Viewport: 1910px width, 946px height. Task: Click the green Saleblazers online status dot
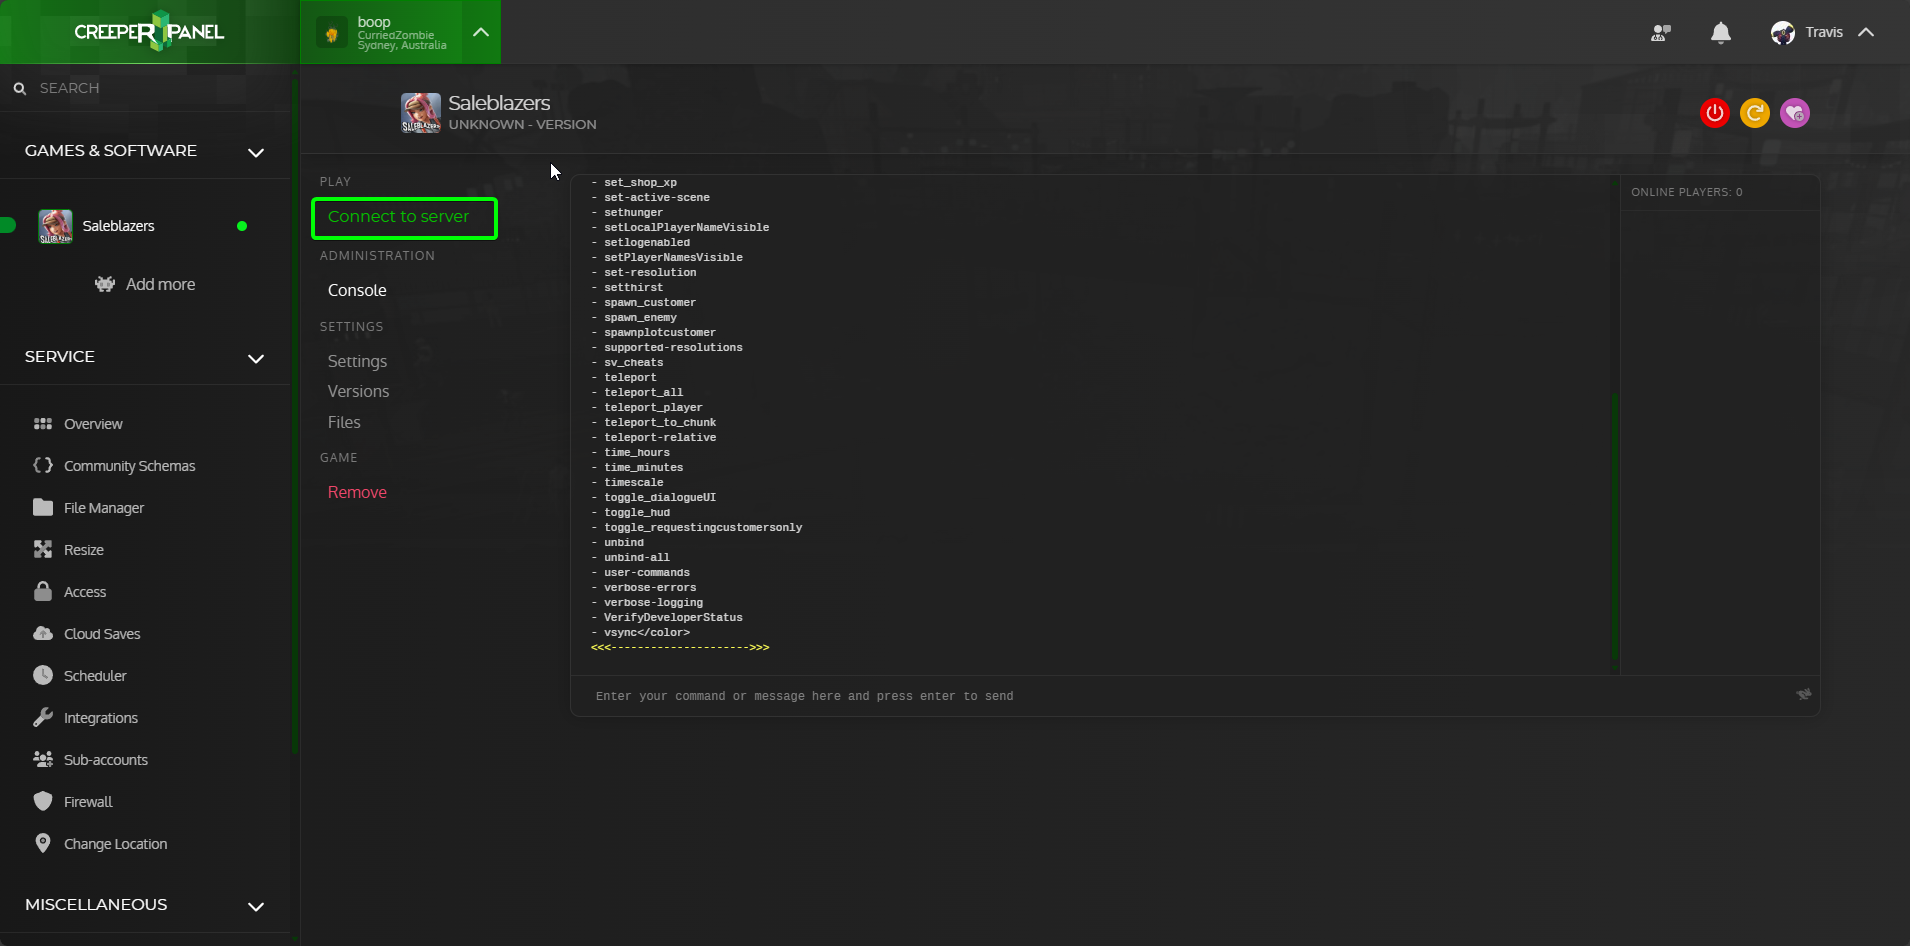pos(242,226)
